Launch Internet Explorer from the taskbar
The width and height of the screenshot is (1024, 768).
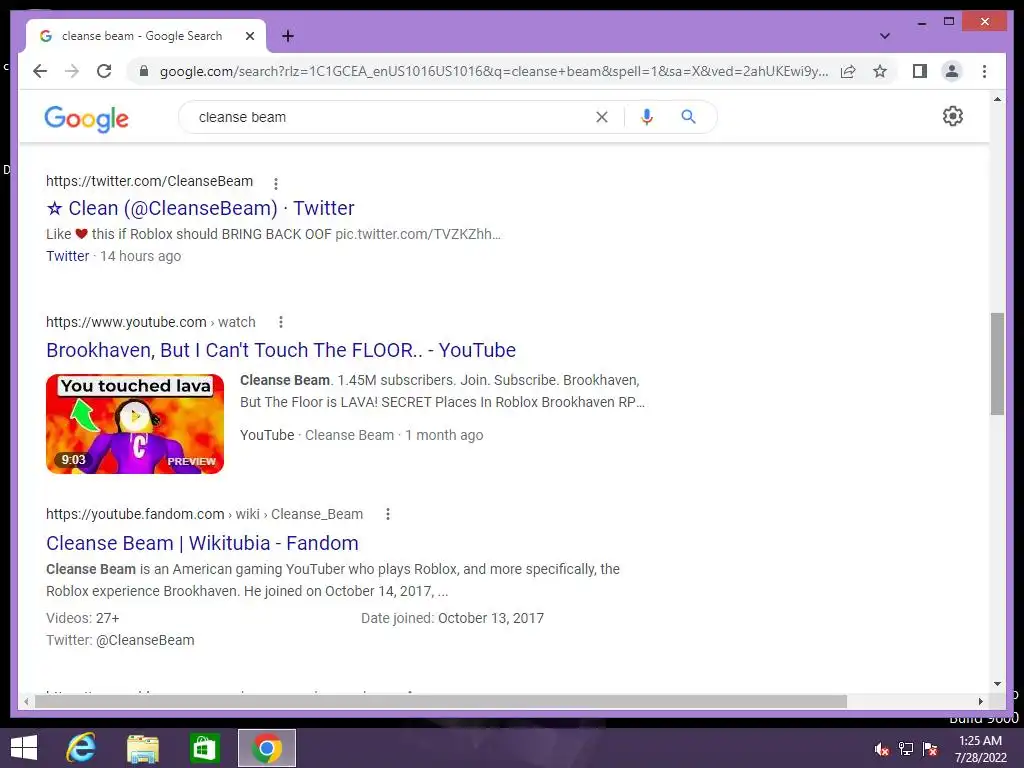click(81, 748)
